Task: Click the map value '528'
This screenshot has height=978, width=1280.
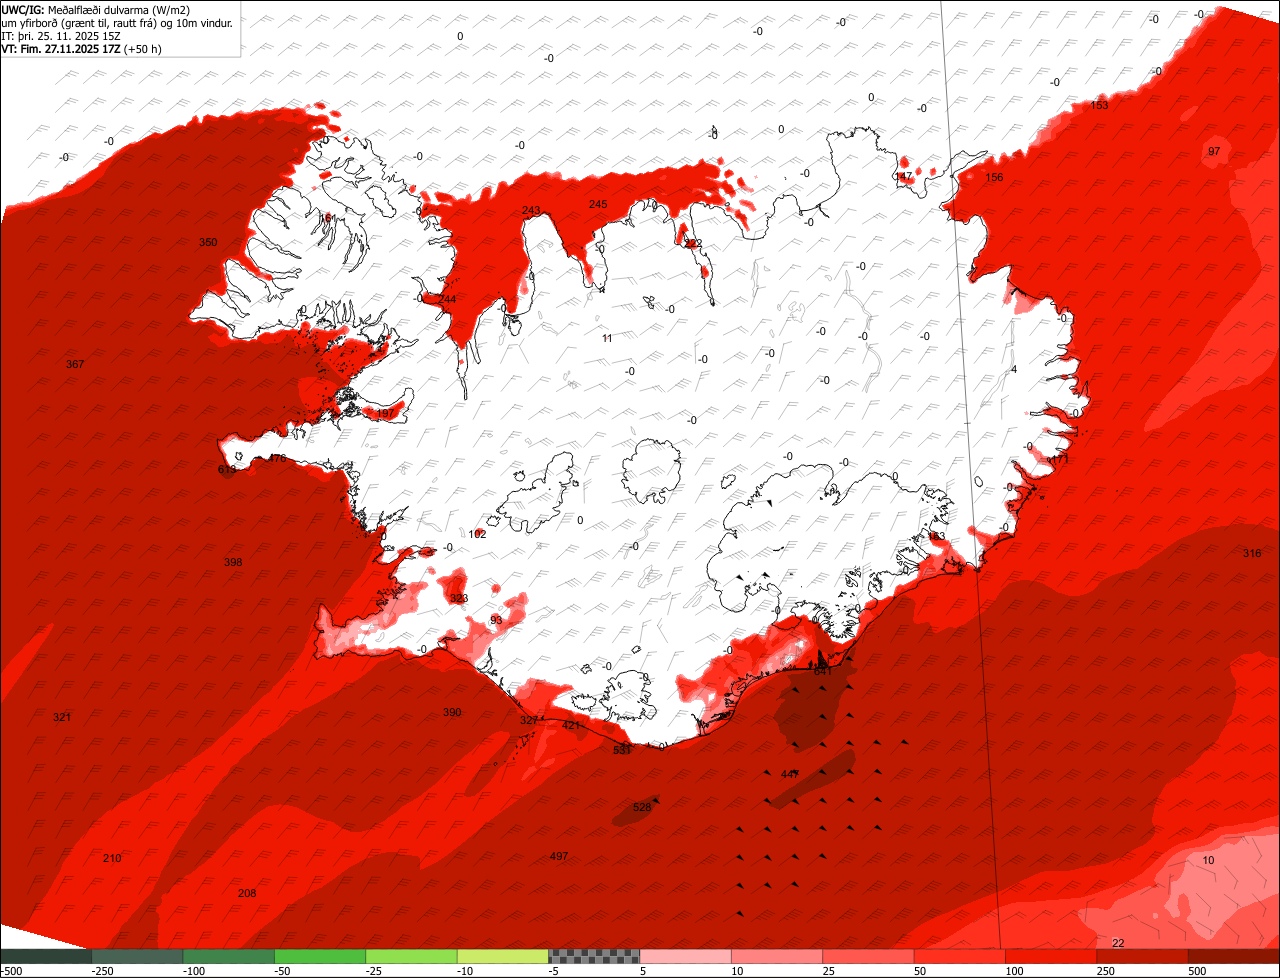Action: [x=642, y=806]
